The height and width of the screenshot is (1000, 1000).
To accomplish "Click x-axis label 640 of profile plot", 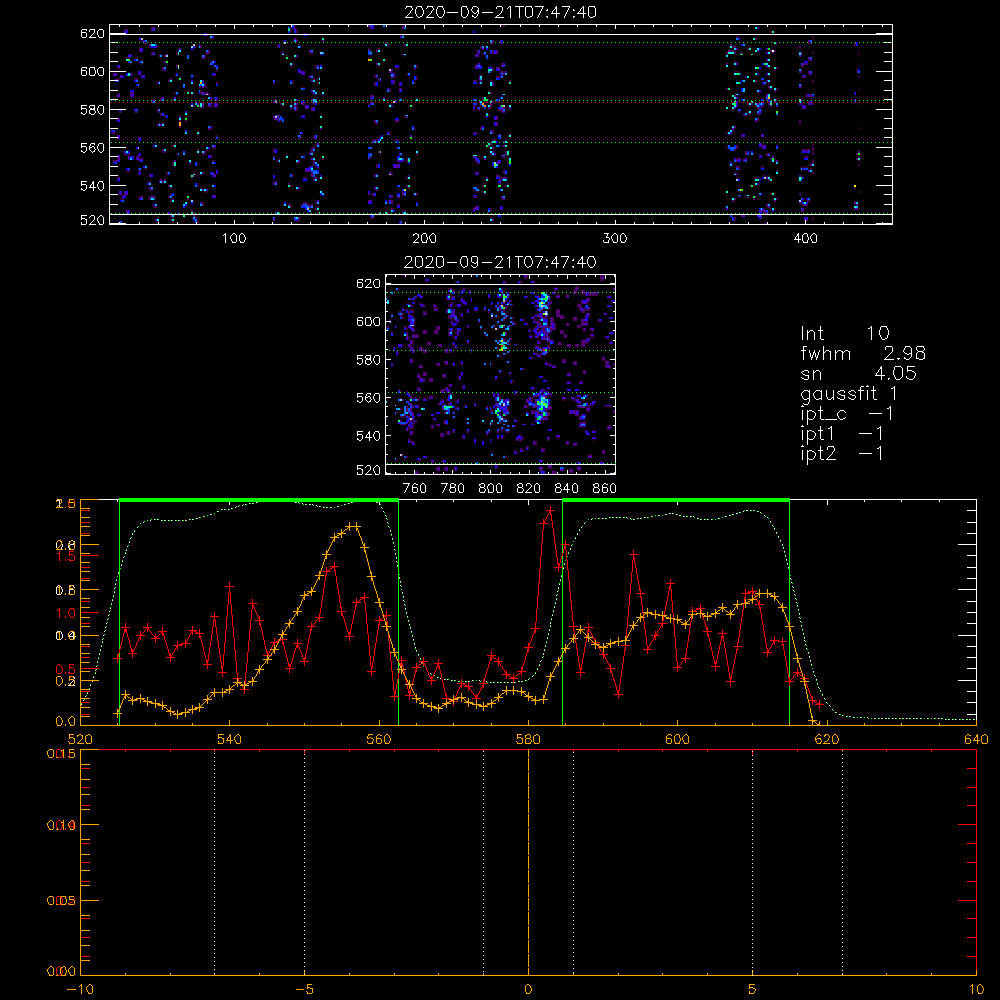I will coord(976,739).
